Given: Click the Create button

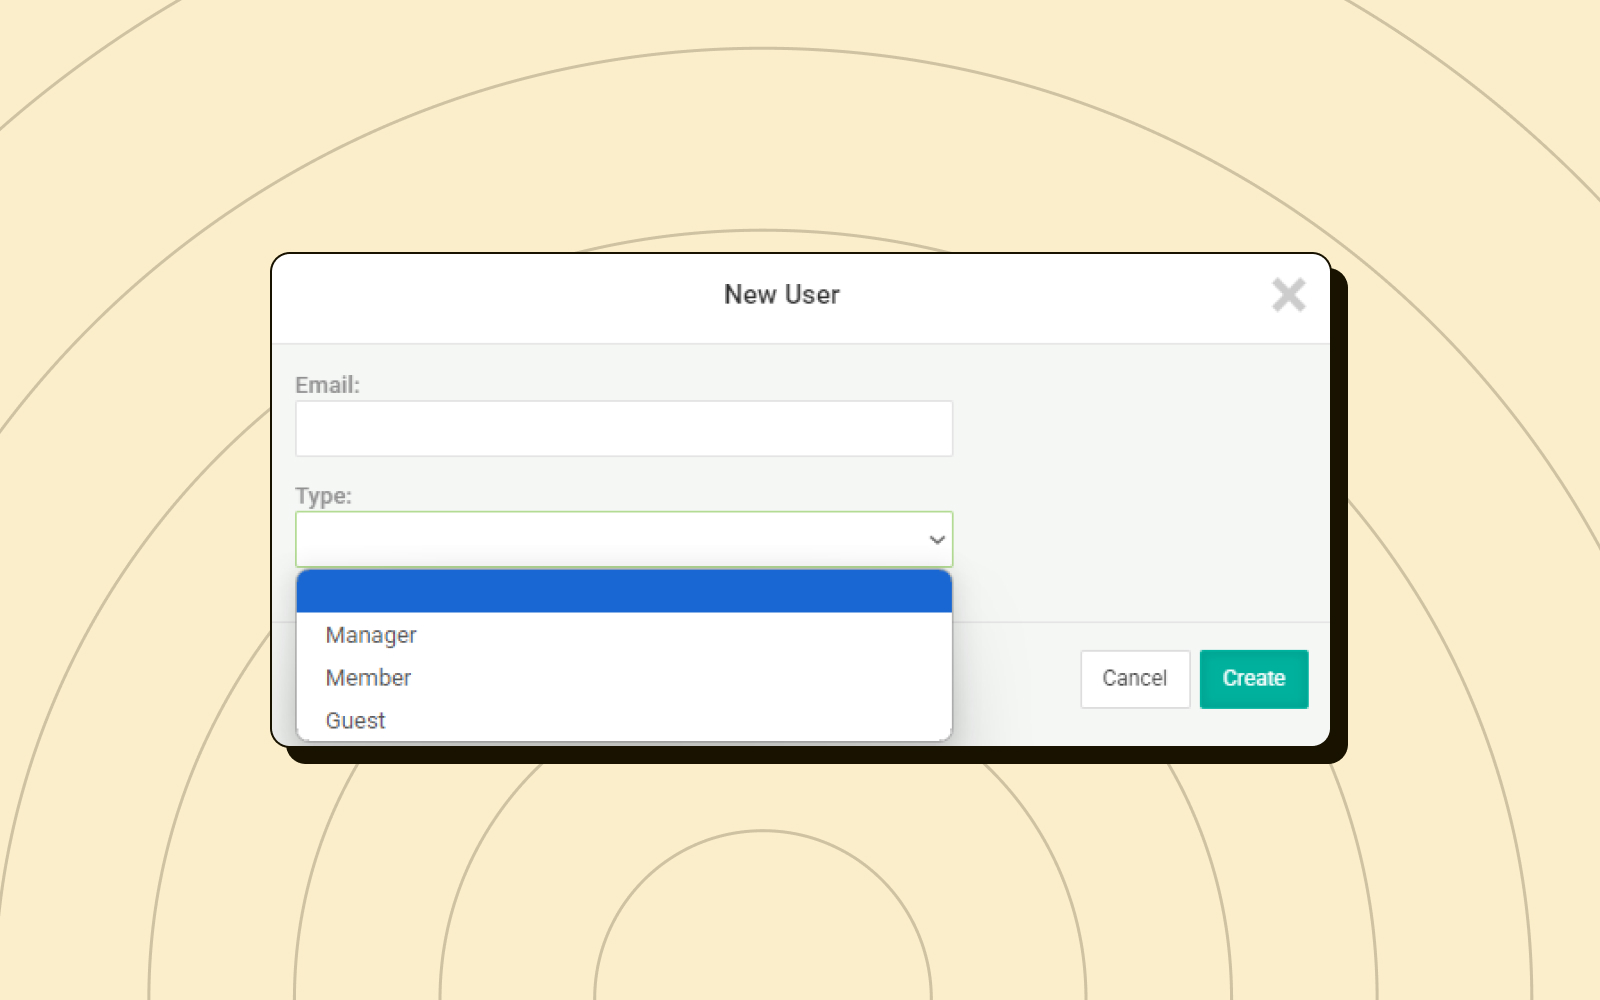Looking at the screenshot, I should [1254, 679].
